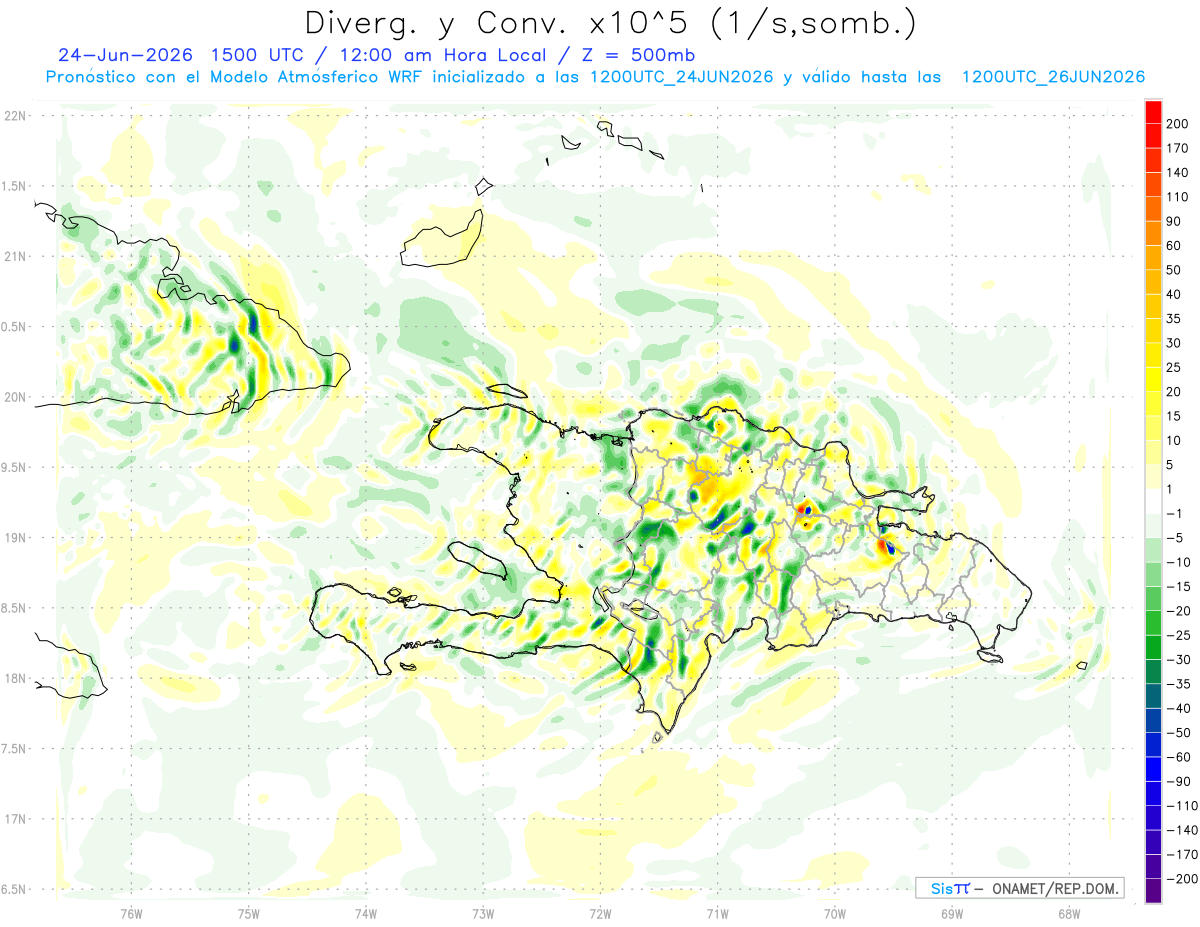Click the colorbar value '-170'
The height and width of the screenshot is (927, 1200).
pos(1182,854)
